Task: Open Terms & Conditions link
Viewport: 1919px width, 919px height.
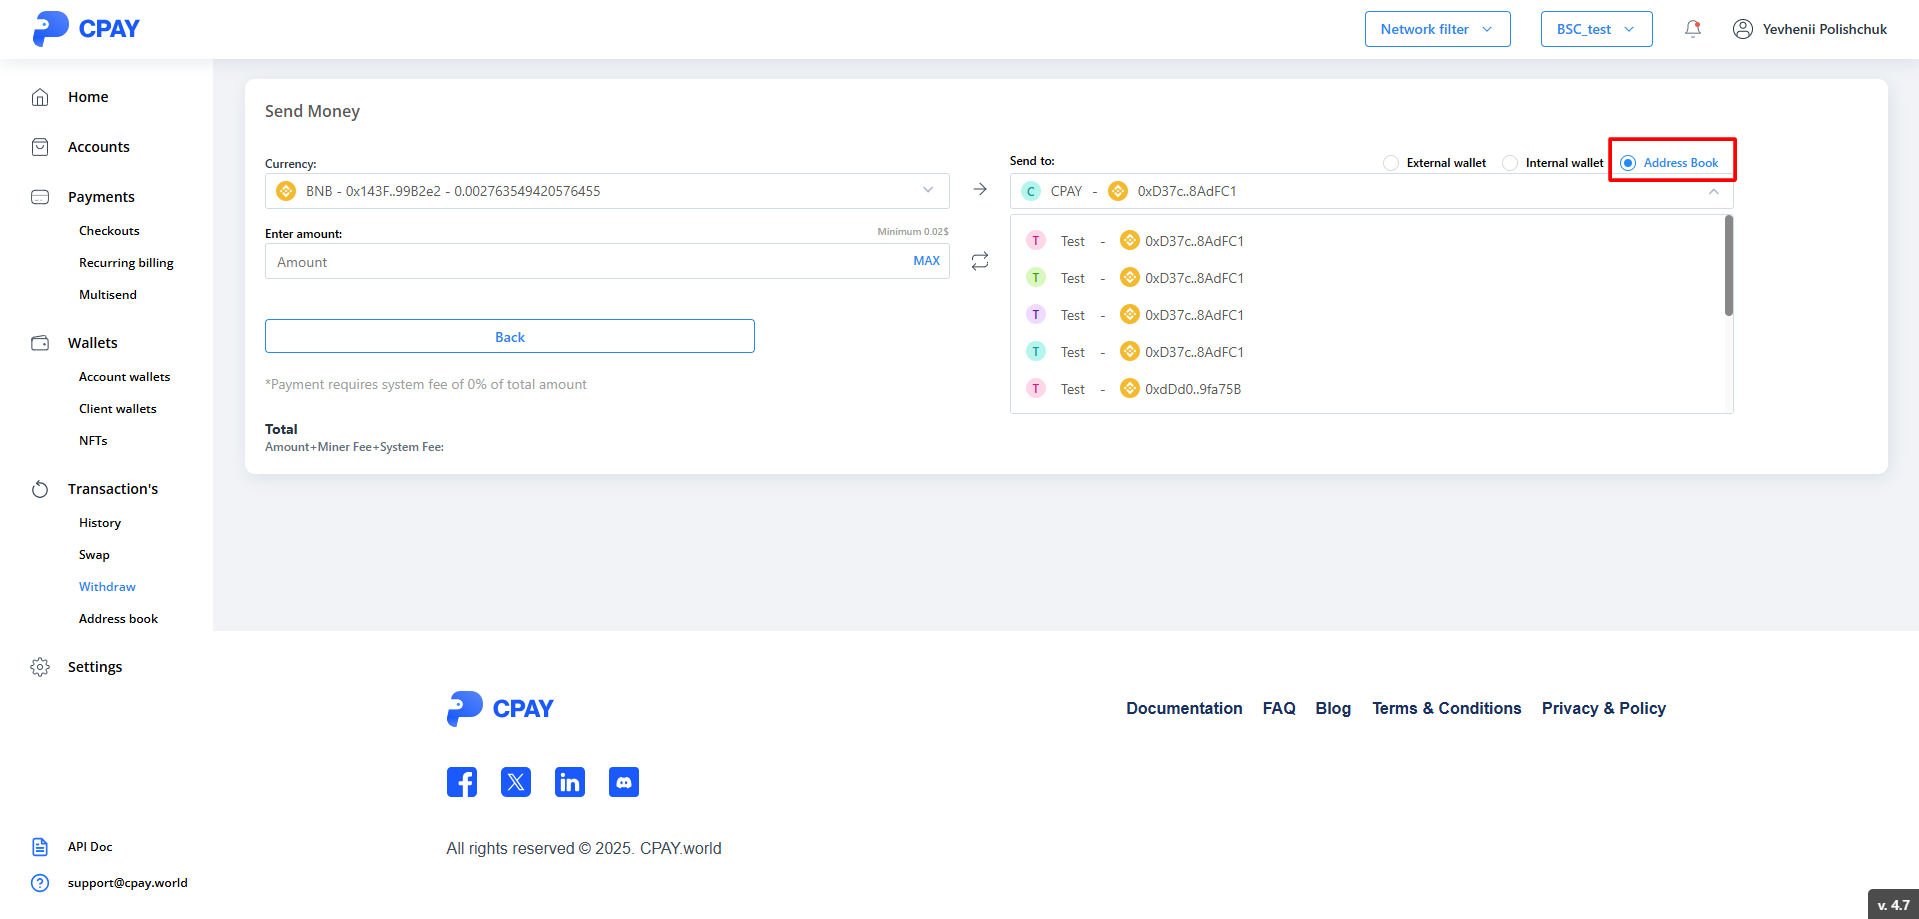Action: click(1446, 708)
